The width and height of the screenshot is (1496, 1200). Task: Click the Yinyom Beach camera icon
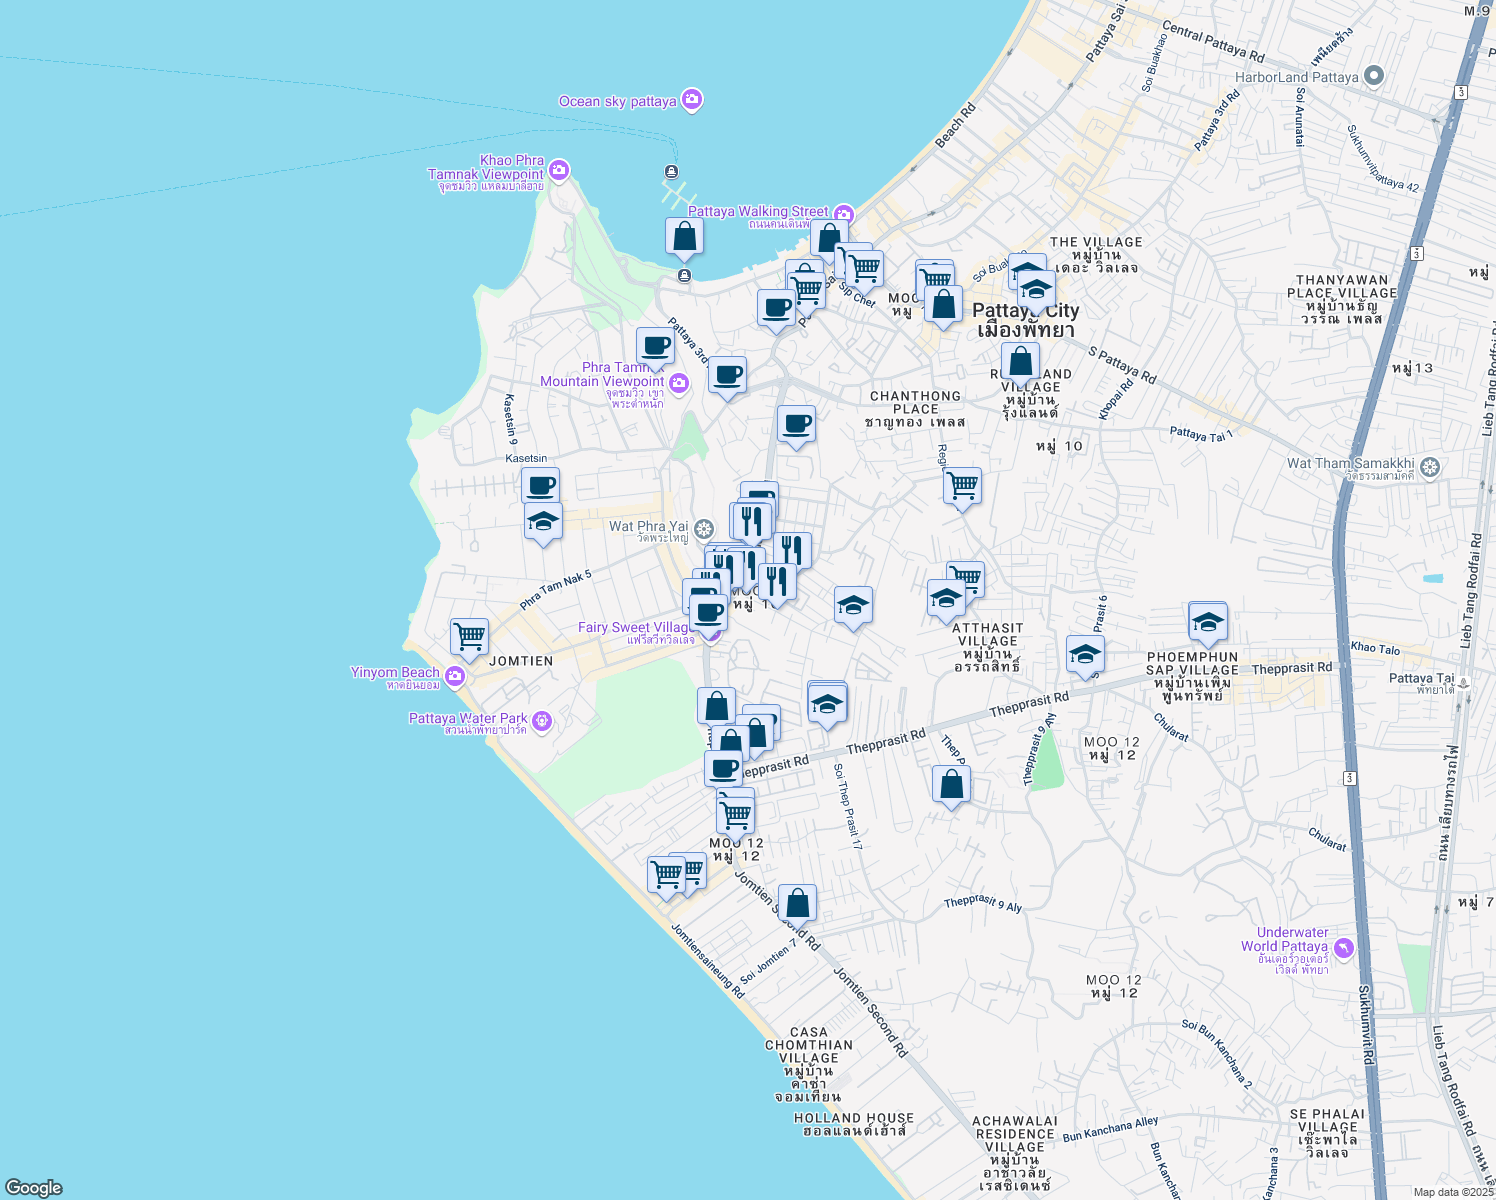[455, 677]
